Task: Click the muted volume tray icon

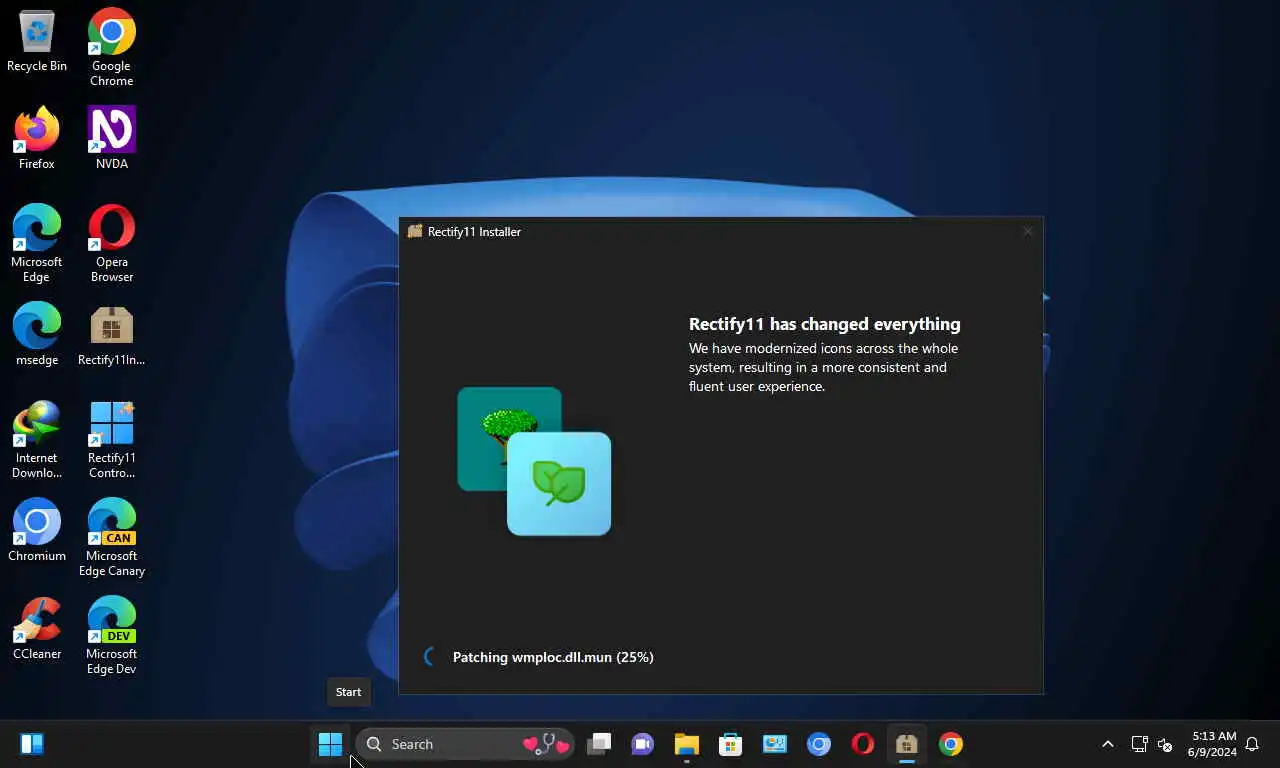Action: [1165, 744]
